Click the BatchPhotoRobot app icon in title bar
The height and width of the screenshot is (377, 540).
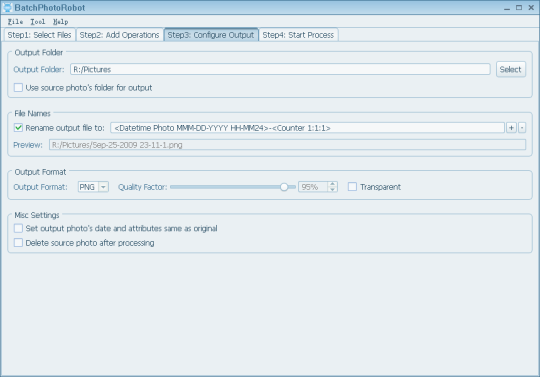[7, 7]
